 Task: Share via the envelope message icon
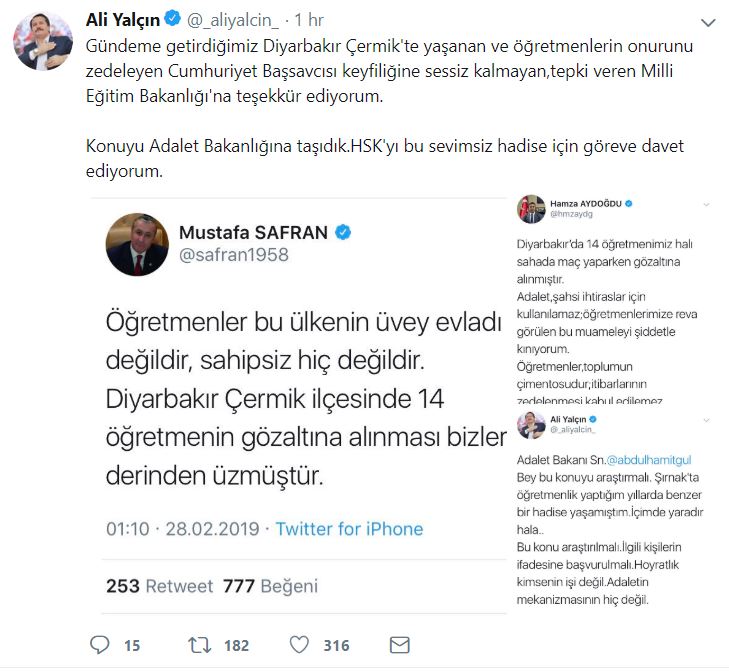click(x=399, y=645)
